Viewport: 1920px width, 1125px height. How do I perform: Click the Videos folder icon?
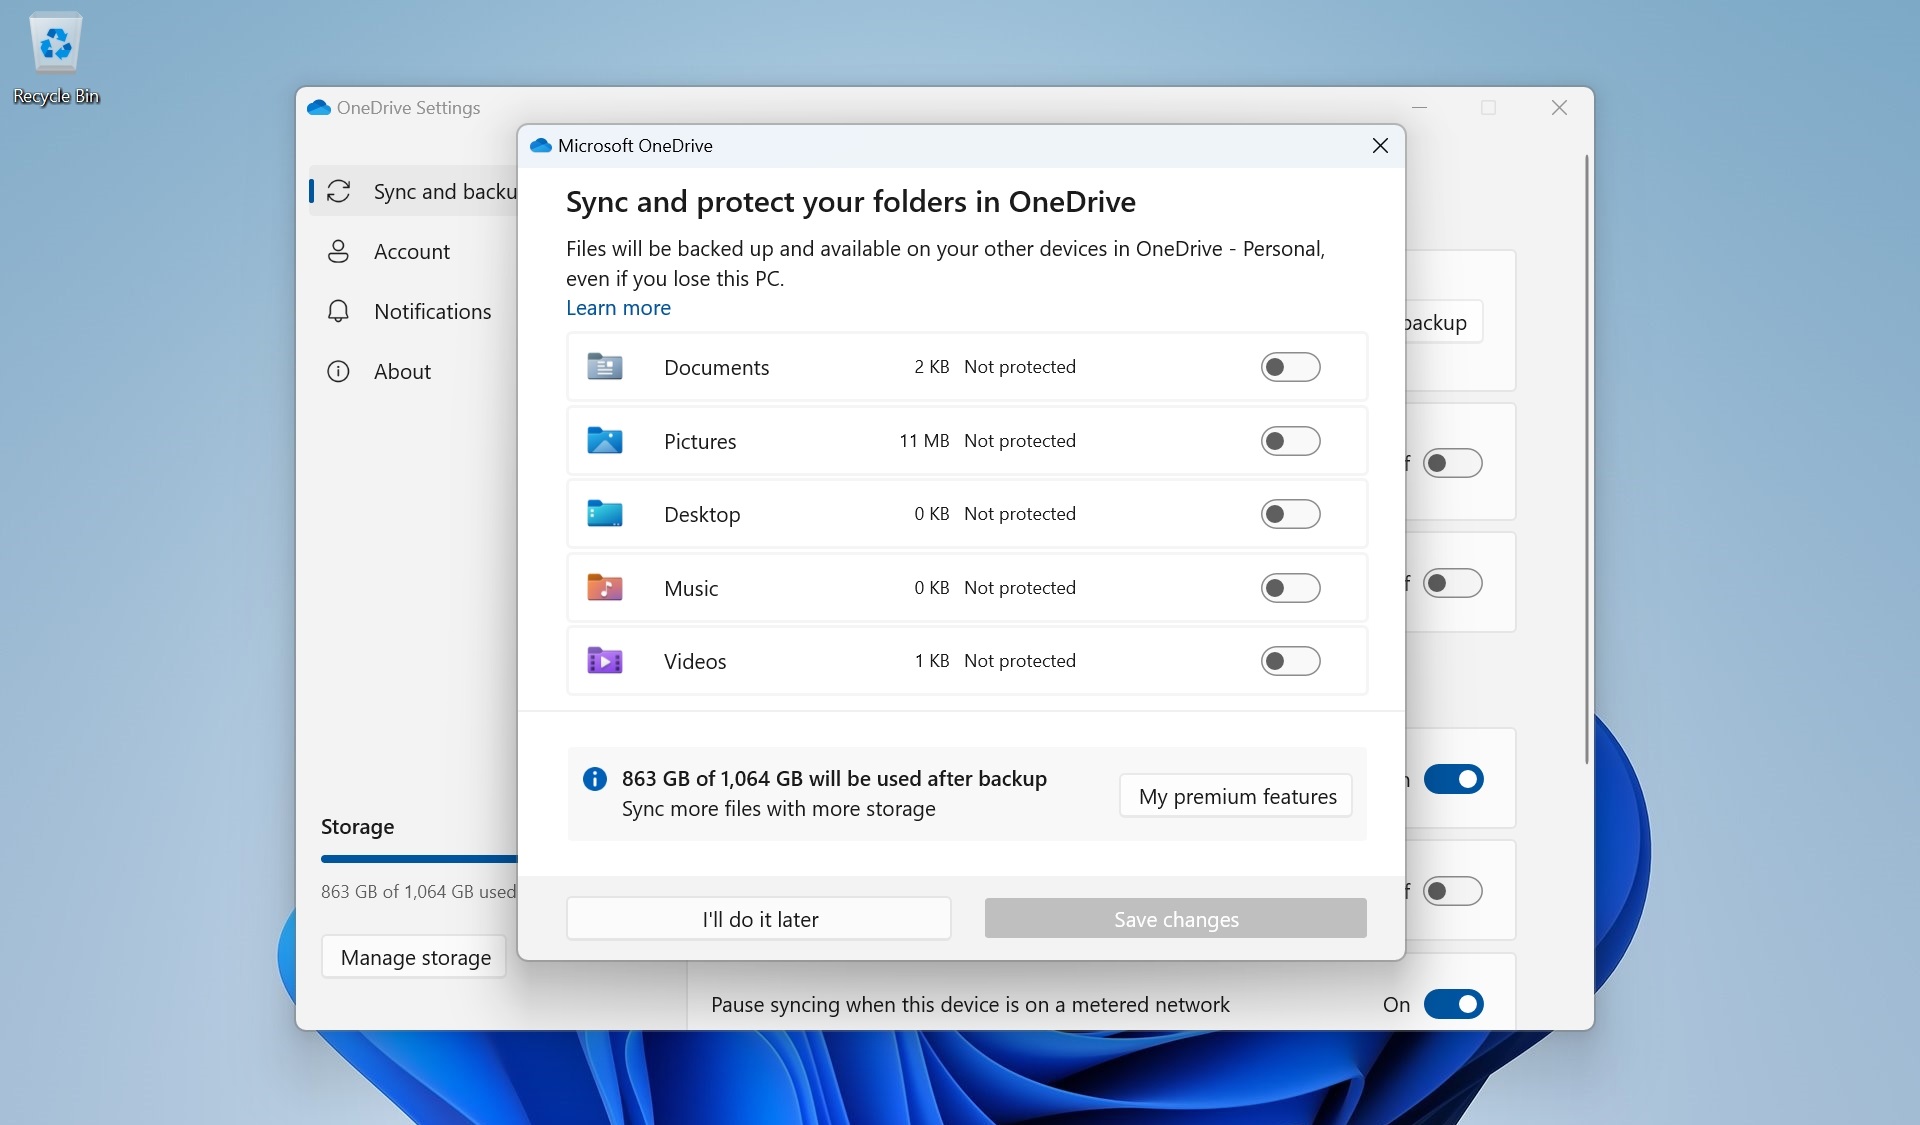604,661
